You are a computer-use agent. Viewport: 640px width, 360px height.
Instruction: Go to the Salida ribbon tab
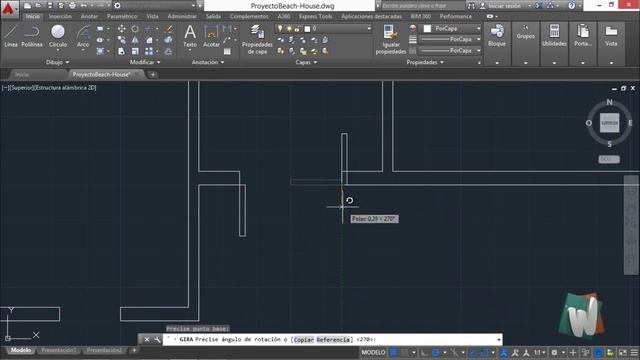click(213, 16)
